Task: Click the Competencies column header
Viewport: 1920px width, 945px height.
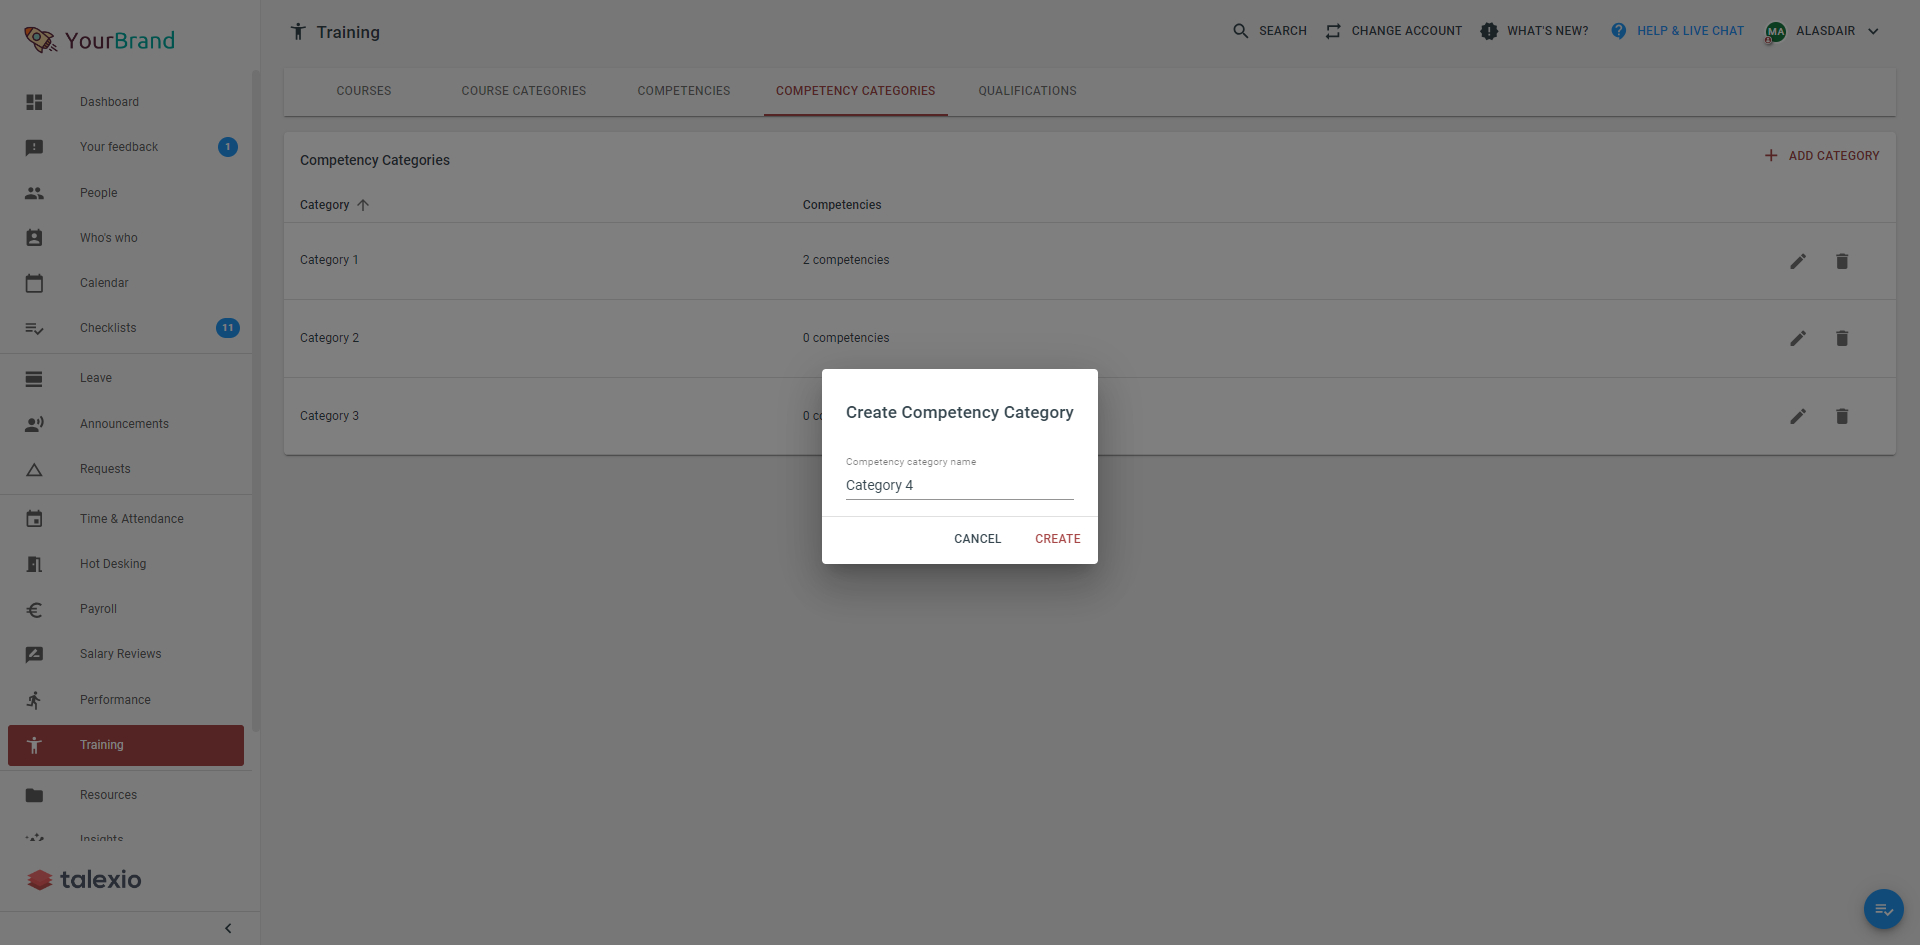Action: [842, 205]
